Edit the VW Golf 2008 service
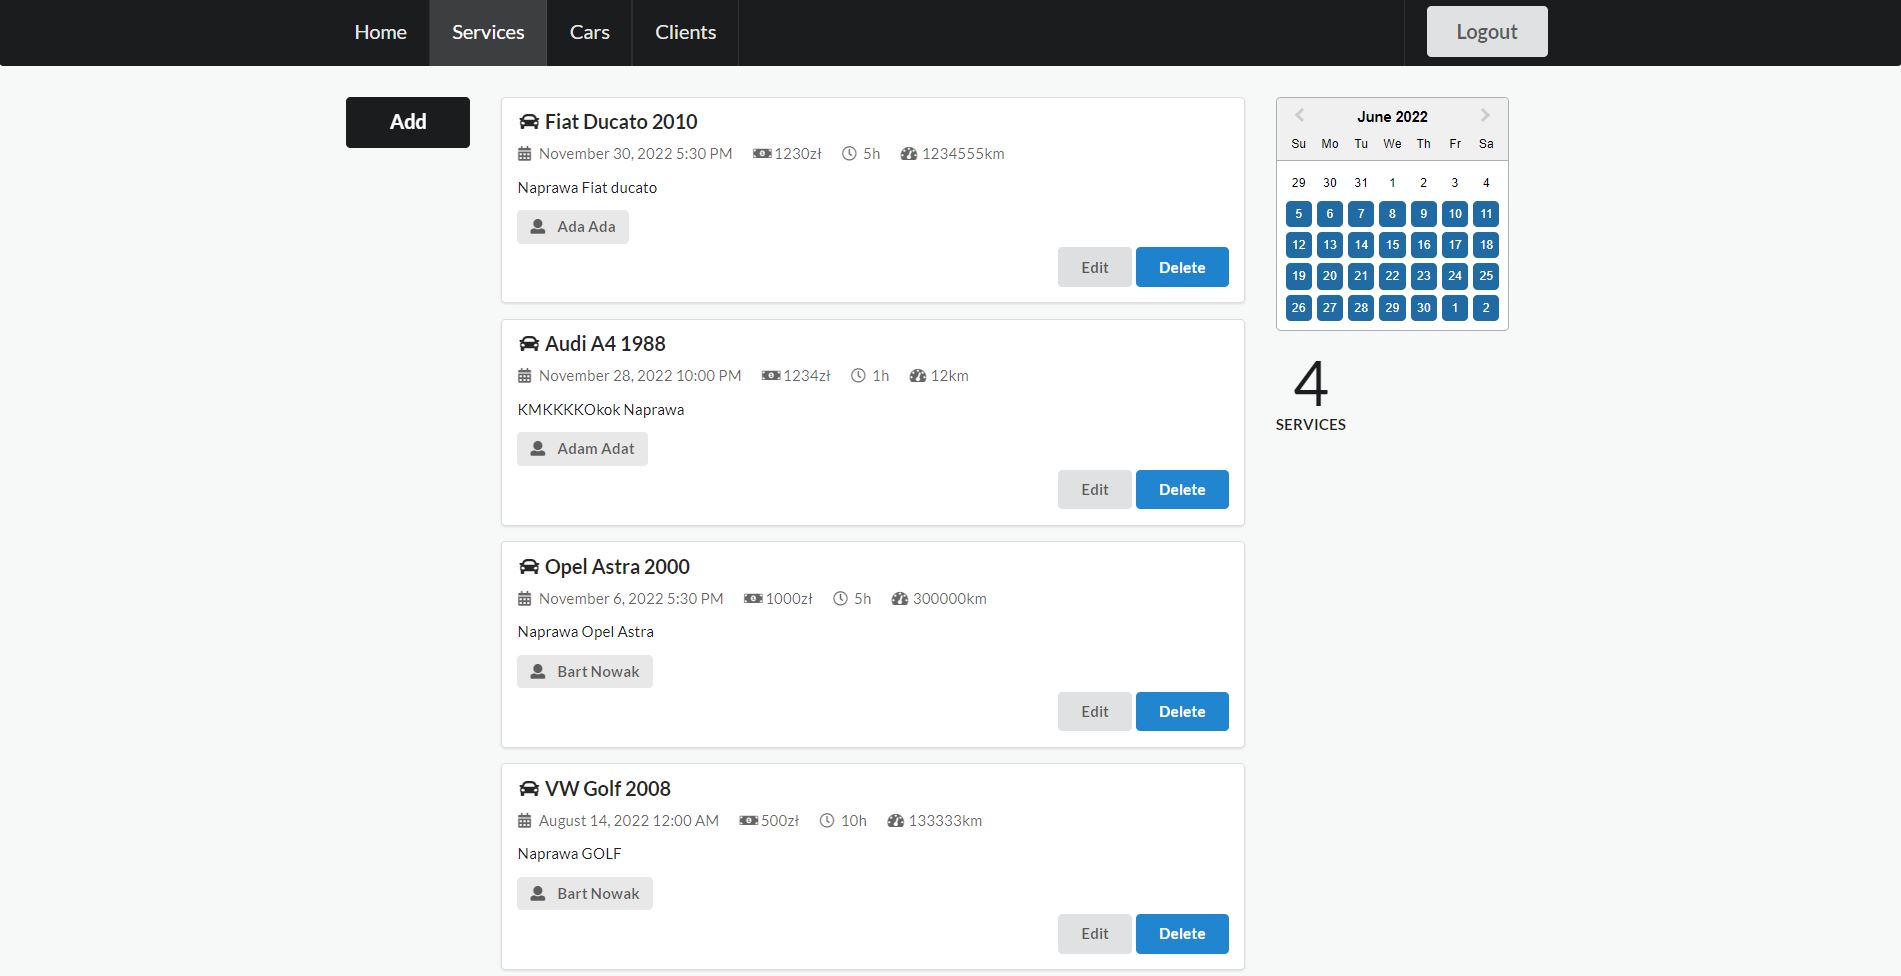 [1095, 934]
